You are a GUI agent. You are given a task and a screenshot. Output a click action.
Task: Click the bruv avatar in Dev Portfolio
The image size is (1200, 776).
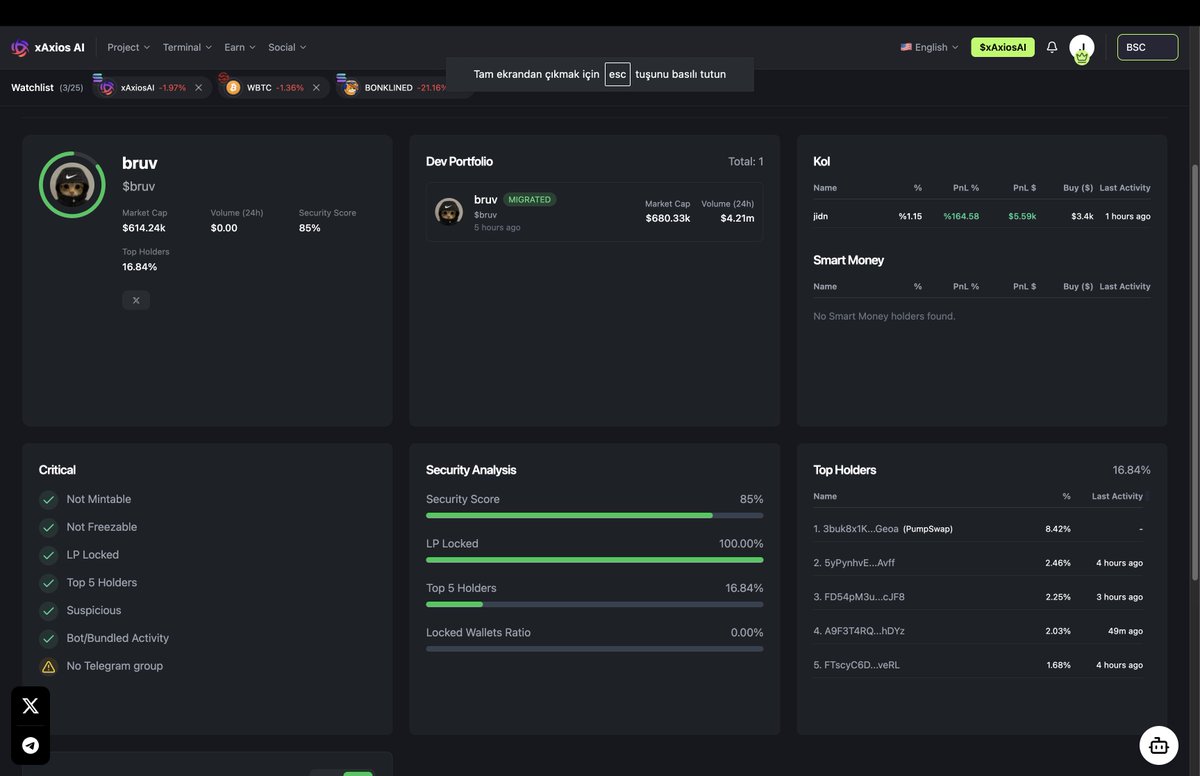(449, 211)
